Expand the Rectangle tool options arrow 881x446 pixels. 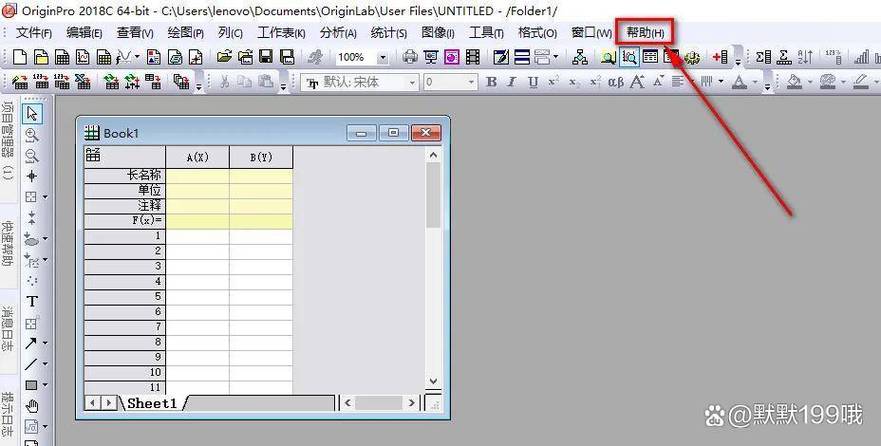tap(45, 385)
